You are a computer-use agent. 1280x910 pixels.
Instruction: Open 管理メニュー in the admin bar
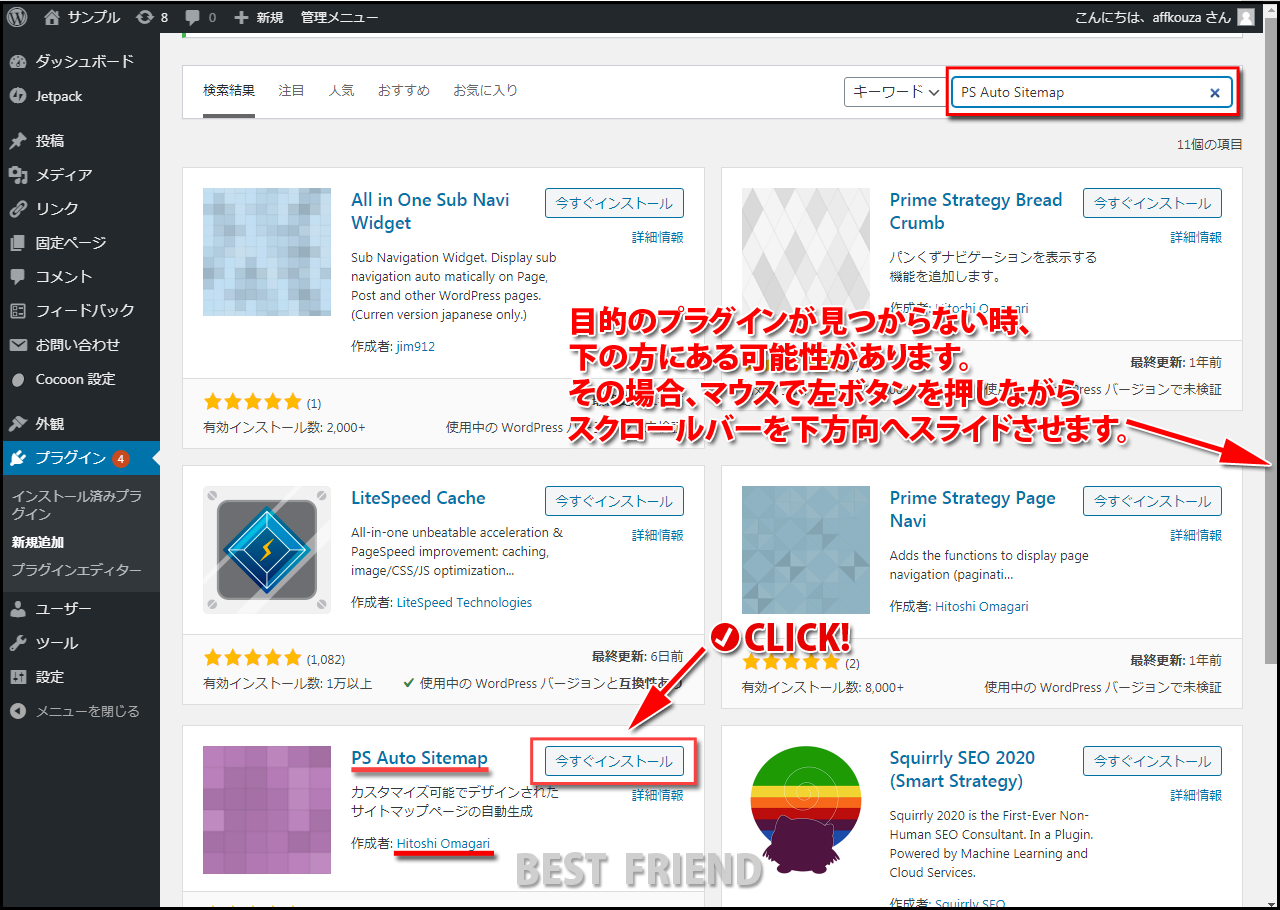[x=340, y=17]
